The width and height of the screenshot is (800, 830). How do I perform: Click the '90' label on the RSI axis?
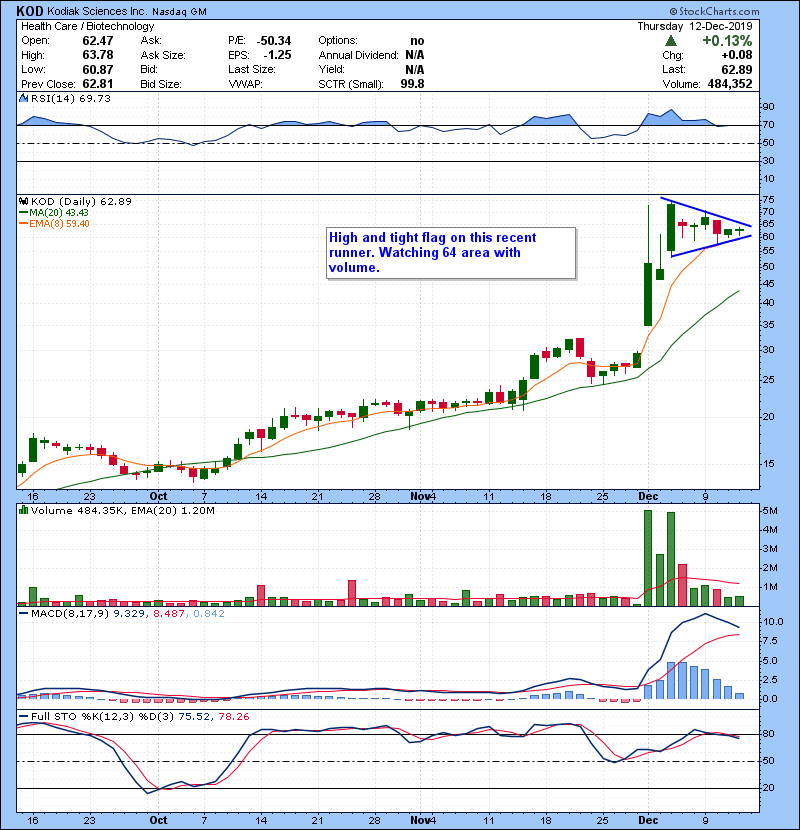tap(768, 107)
